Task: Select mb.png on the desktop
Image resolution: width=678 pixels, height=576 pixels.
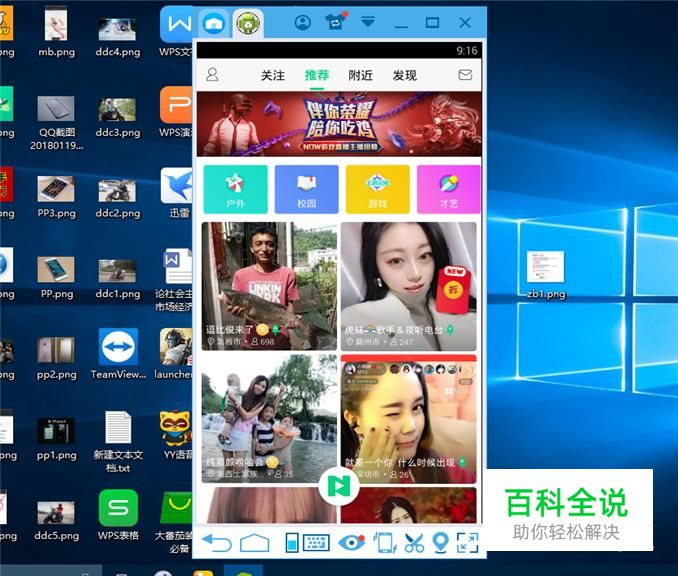Action: (56, 33)
